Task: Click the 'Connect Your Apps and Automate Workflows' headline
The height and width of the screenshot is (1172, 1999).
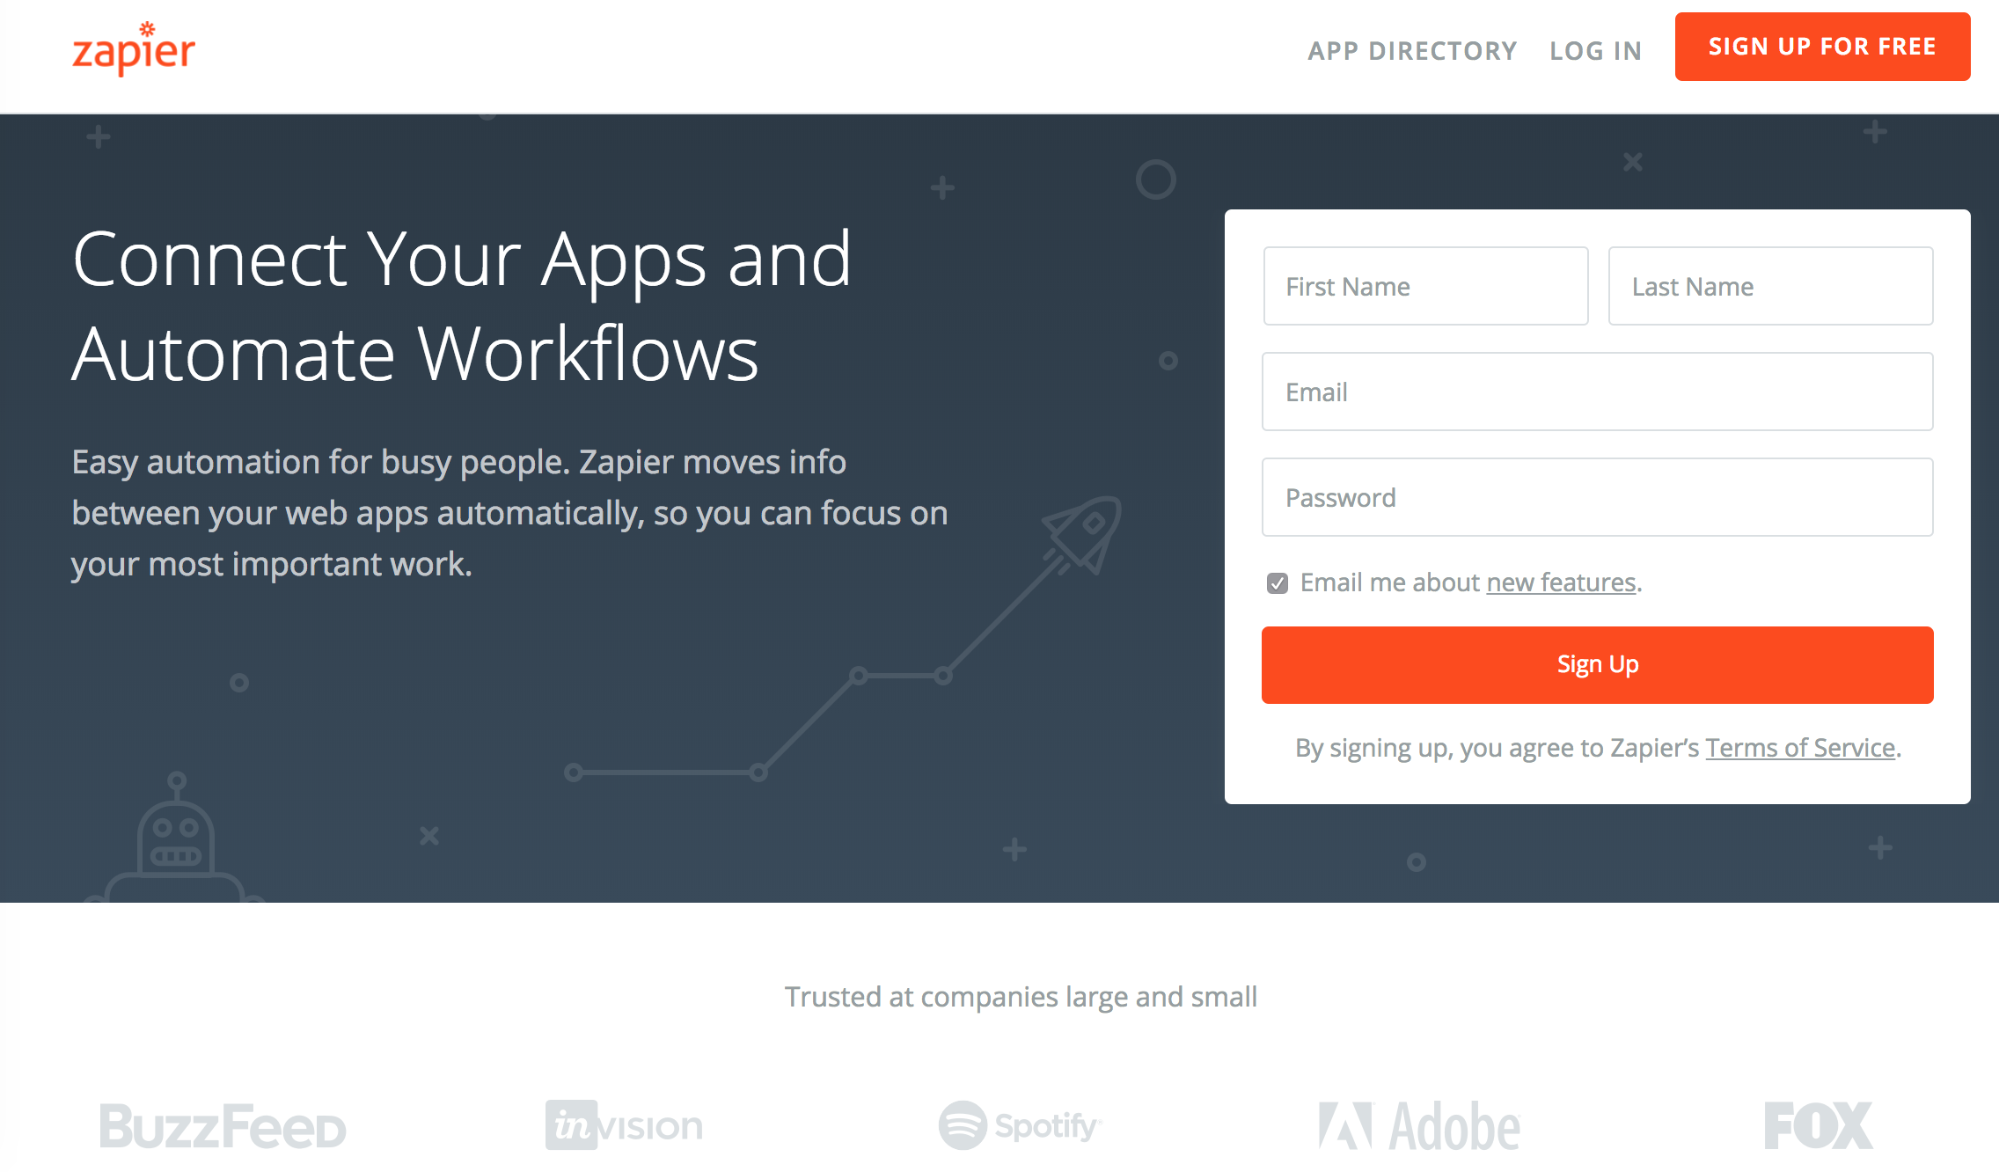Action: (461, 306)
